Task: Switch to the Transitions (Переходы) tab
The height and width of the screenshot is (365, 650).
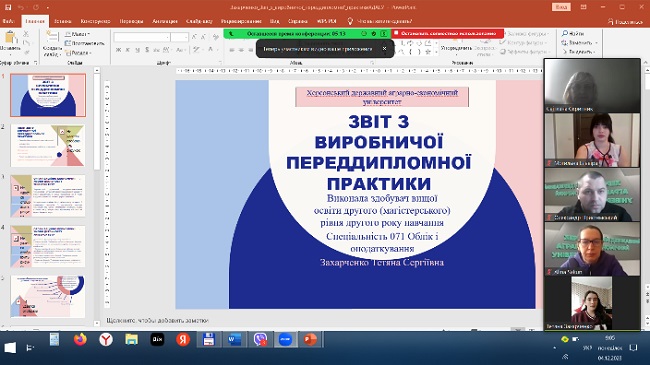Action: (x=131, y=21)
